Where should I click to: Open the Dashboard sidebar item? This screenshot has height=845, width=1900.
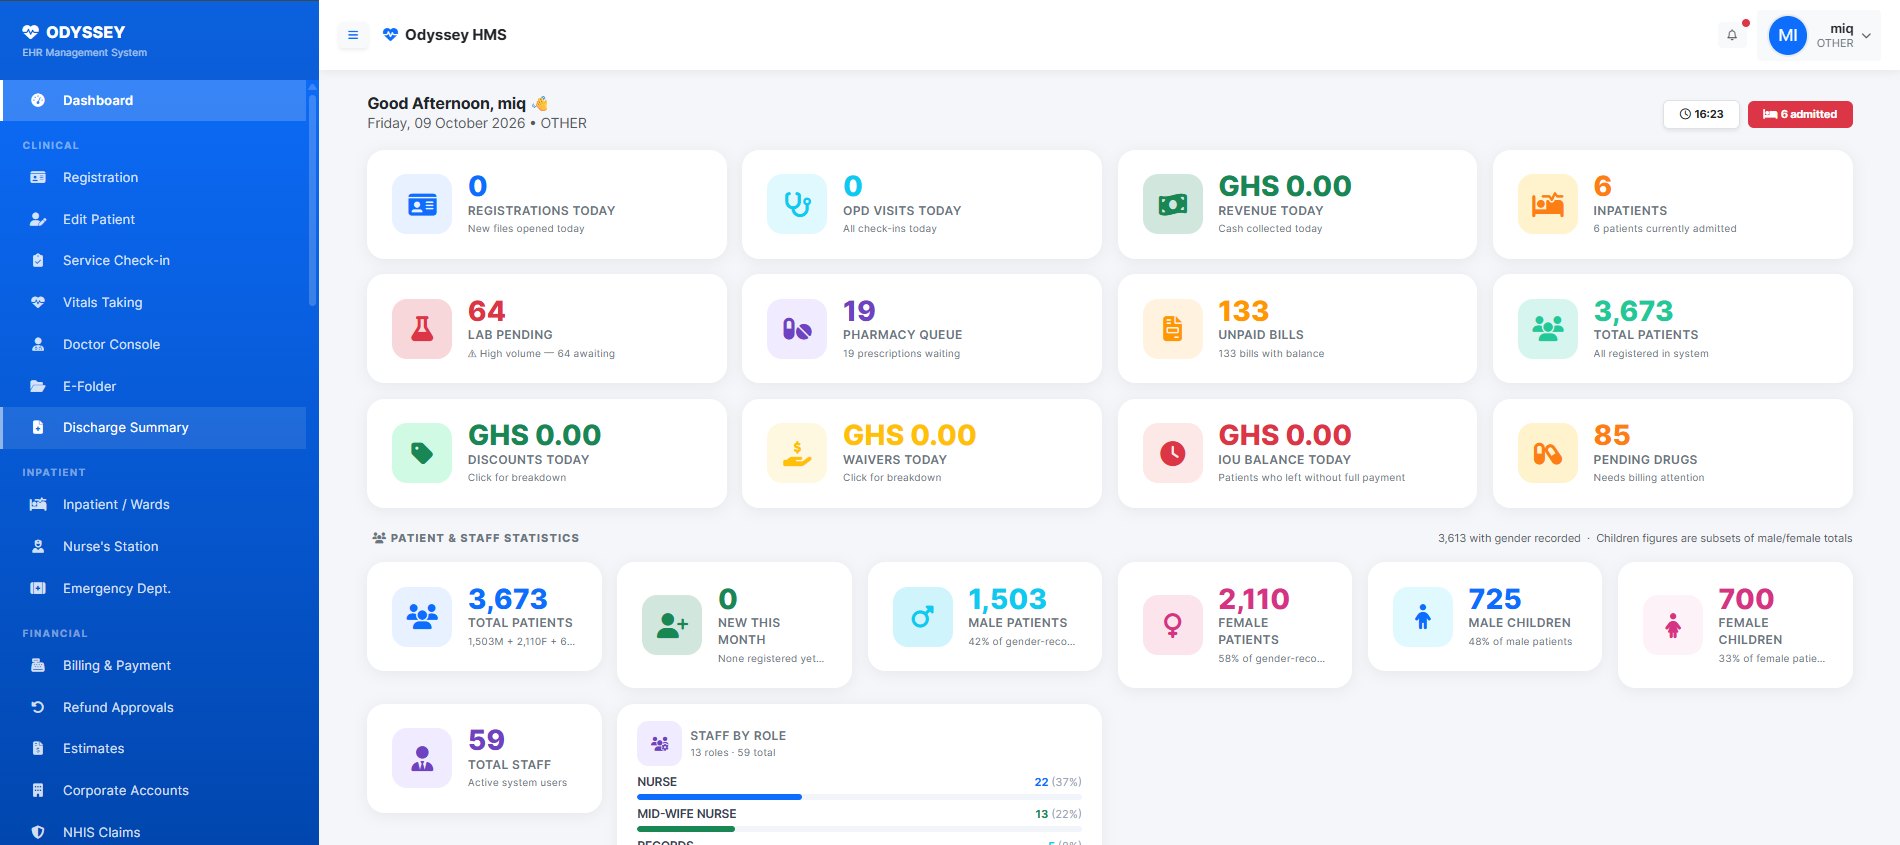pyautogui.click(x=153, y=100)
